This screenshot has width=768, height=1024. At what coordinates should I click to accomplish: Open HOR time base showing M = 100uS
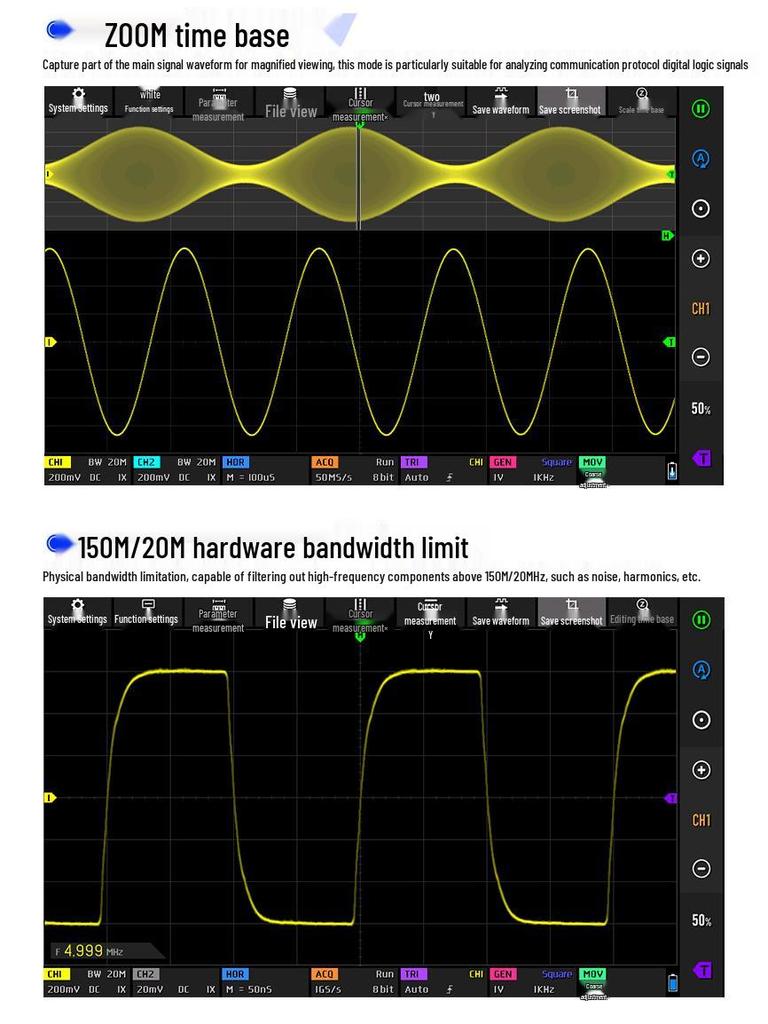(235, 462)
